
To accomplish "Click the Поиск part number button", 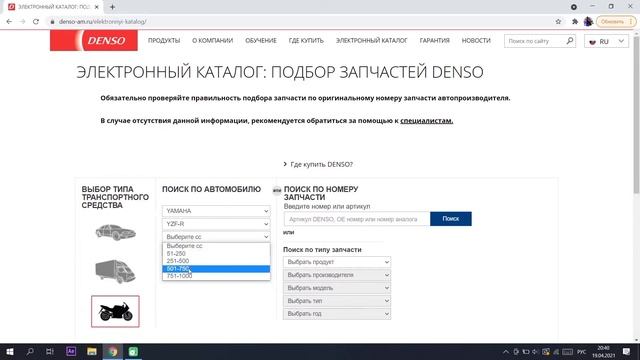I will point(451,219).
